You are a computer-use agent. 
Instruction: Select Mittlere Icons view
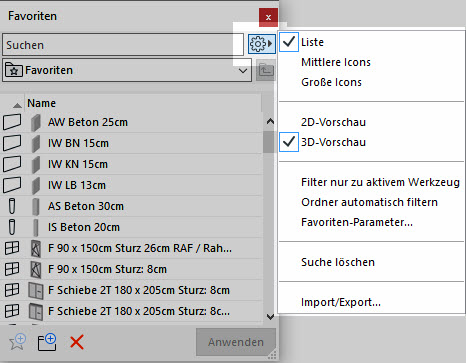pos(372,62)
